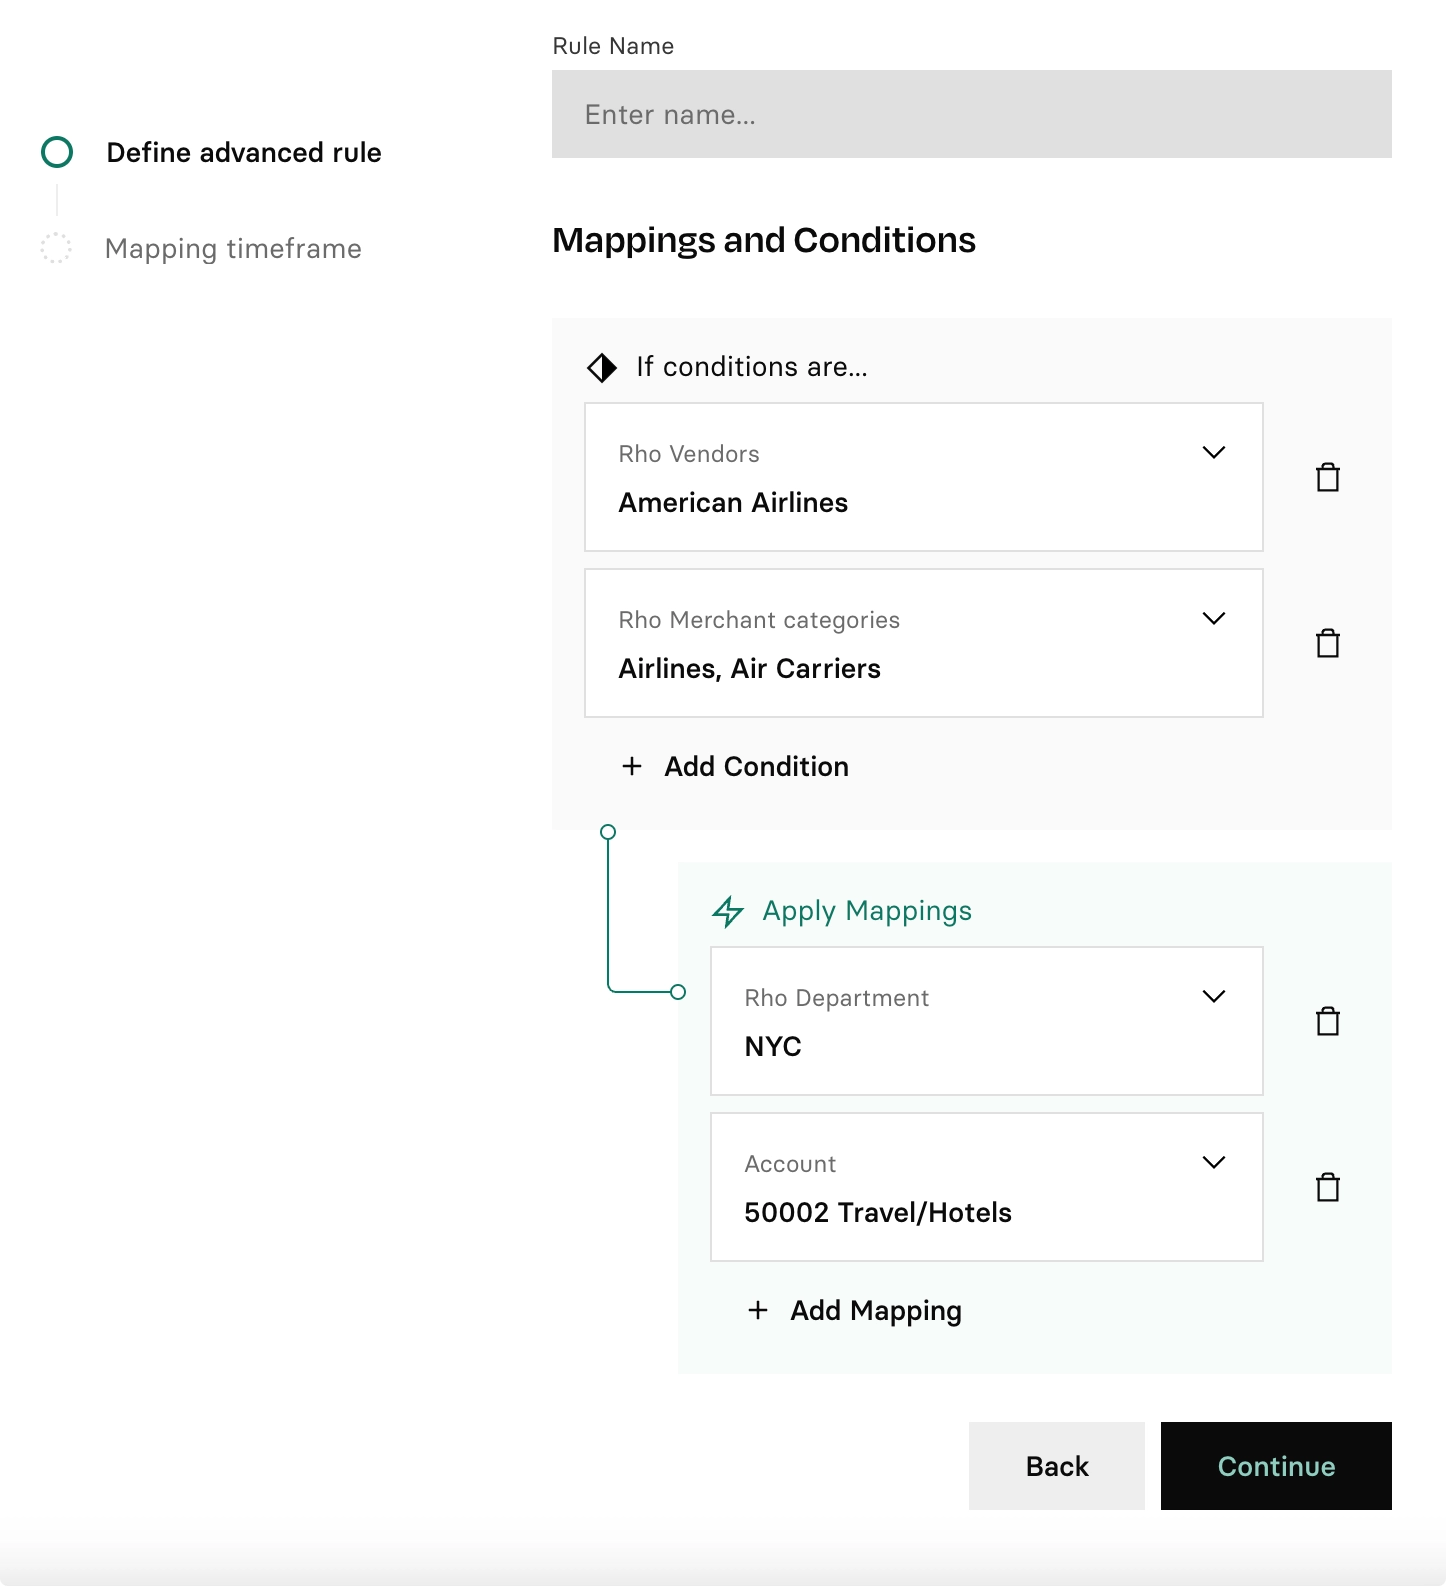Expand the Rho Vendors dropdown chevron

tap(1213, 453)
